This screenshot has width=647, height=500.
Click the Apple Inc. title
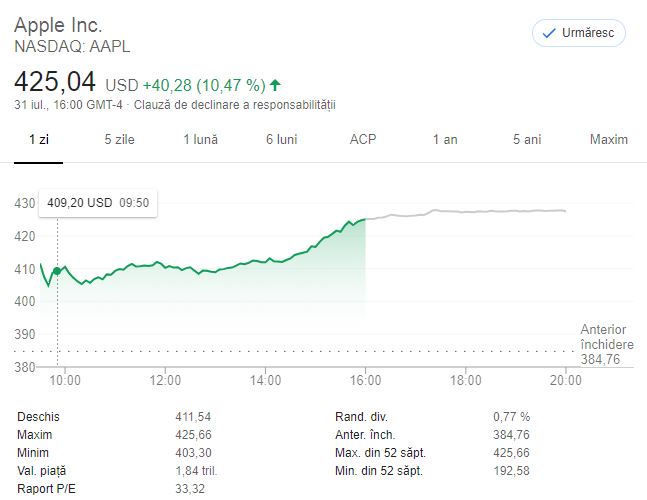pyautogui.click(x=58, y=25)
